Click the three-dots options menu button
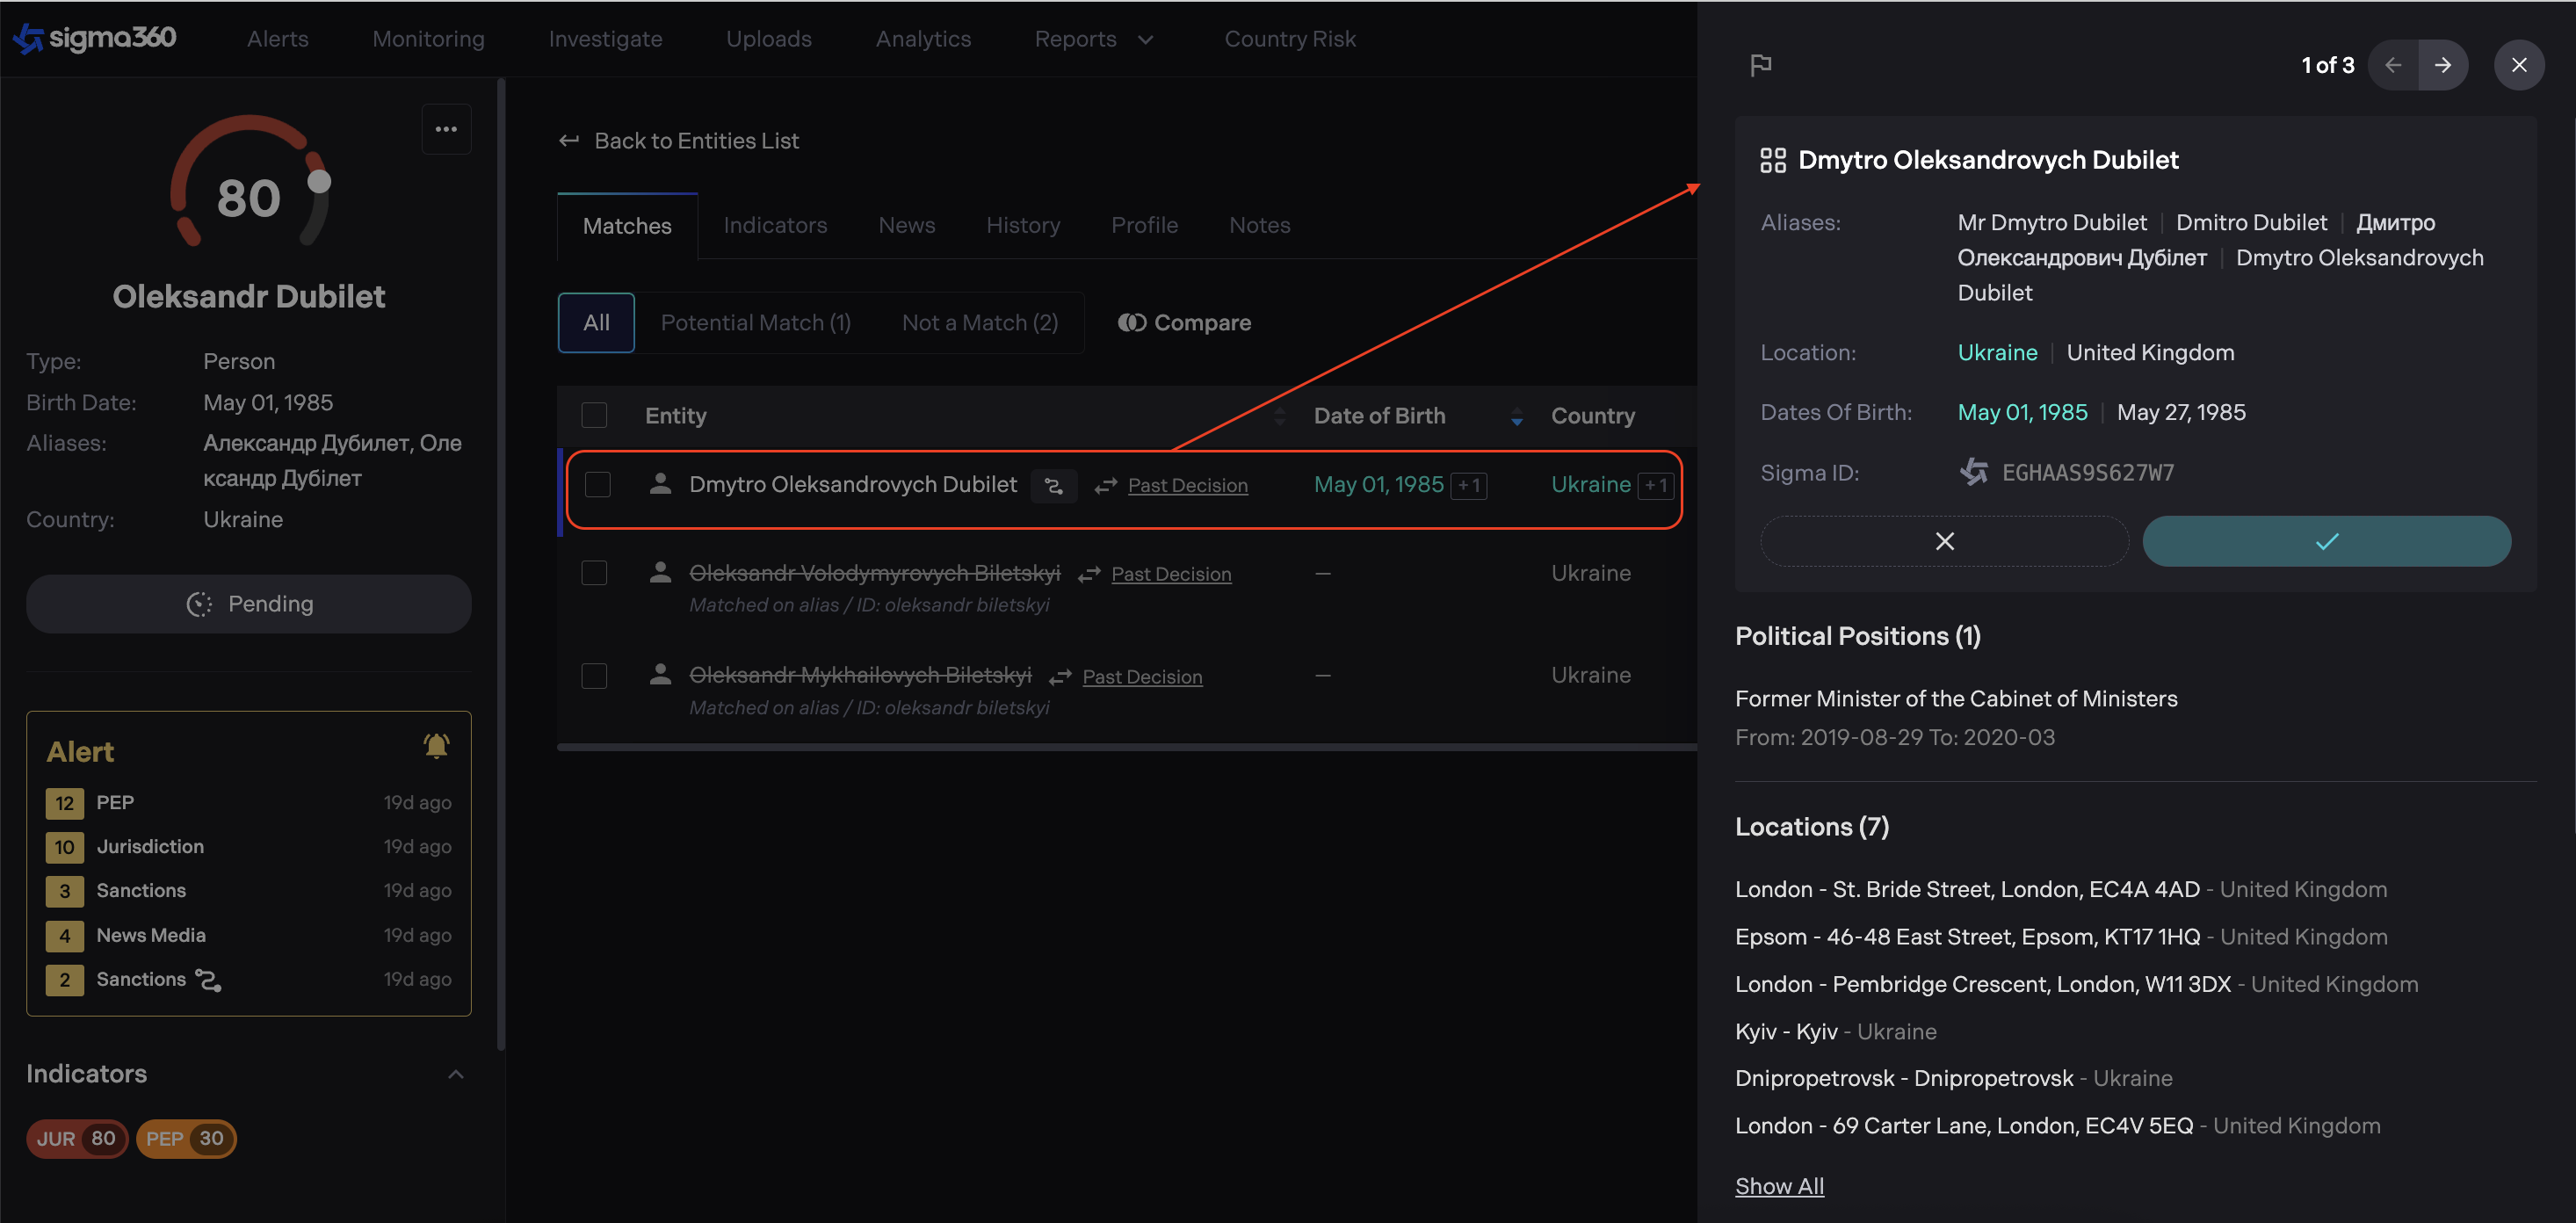The image size is (2576, 1223). (446, 129)
